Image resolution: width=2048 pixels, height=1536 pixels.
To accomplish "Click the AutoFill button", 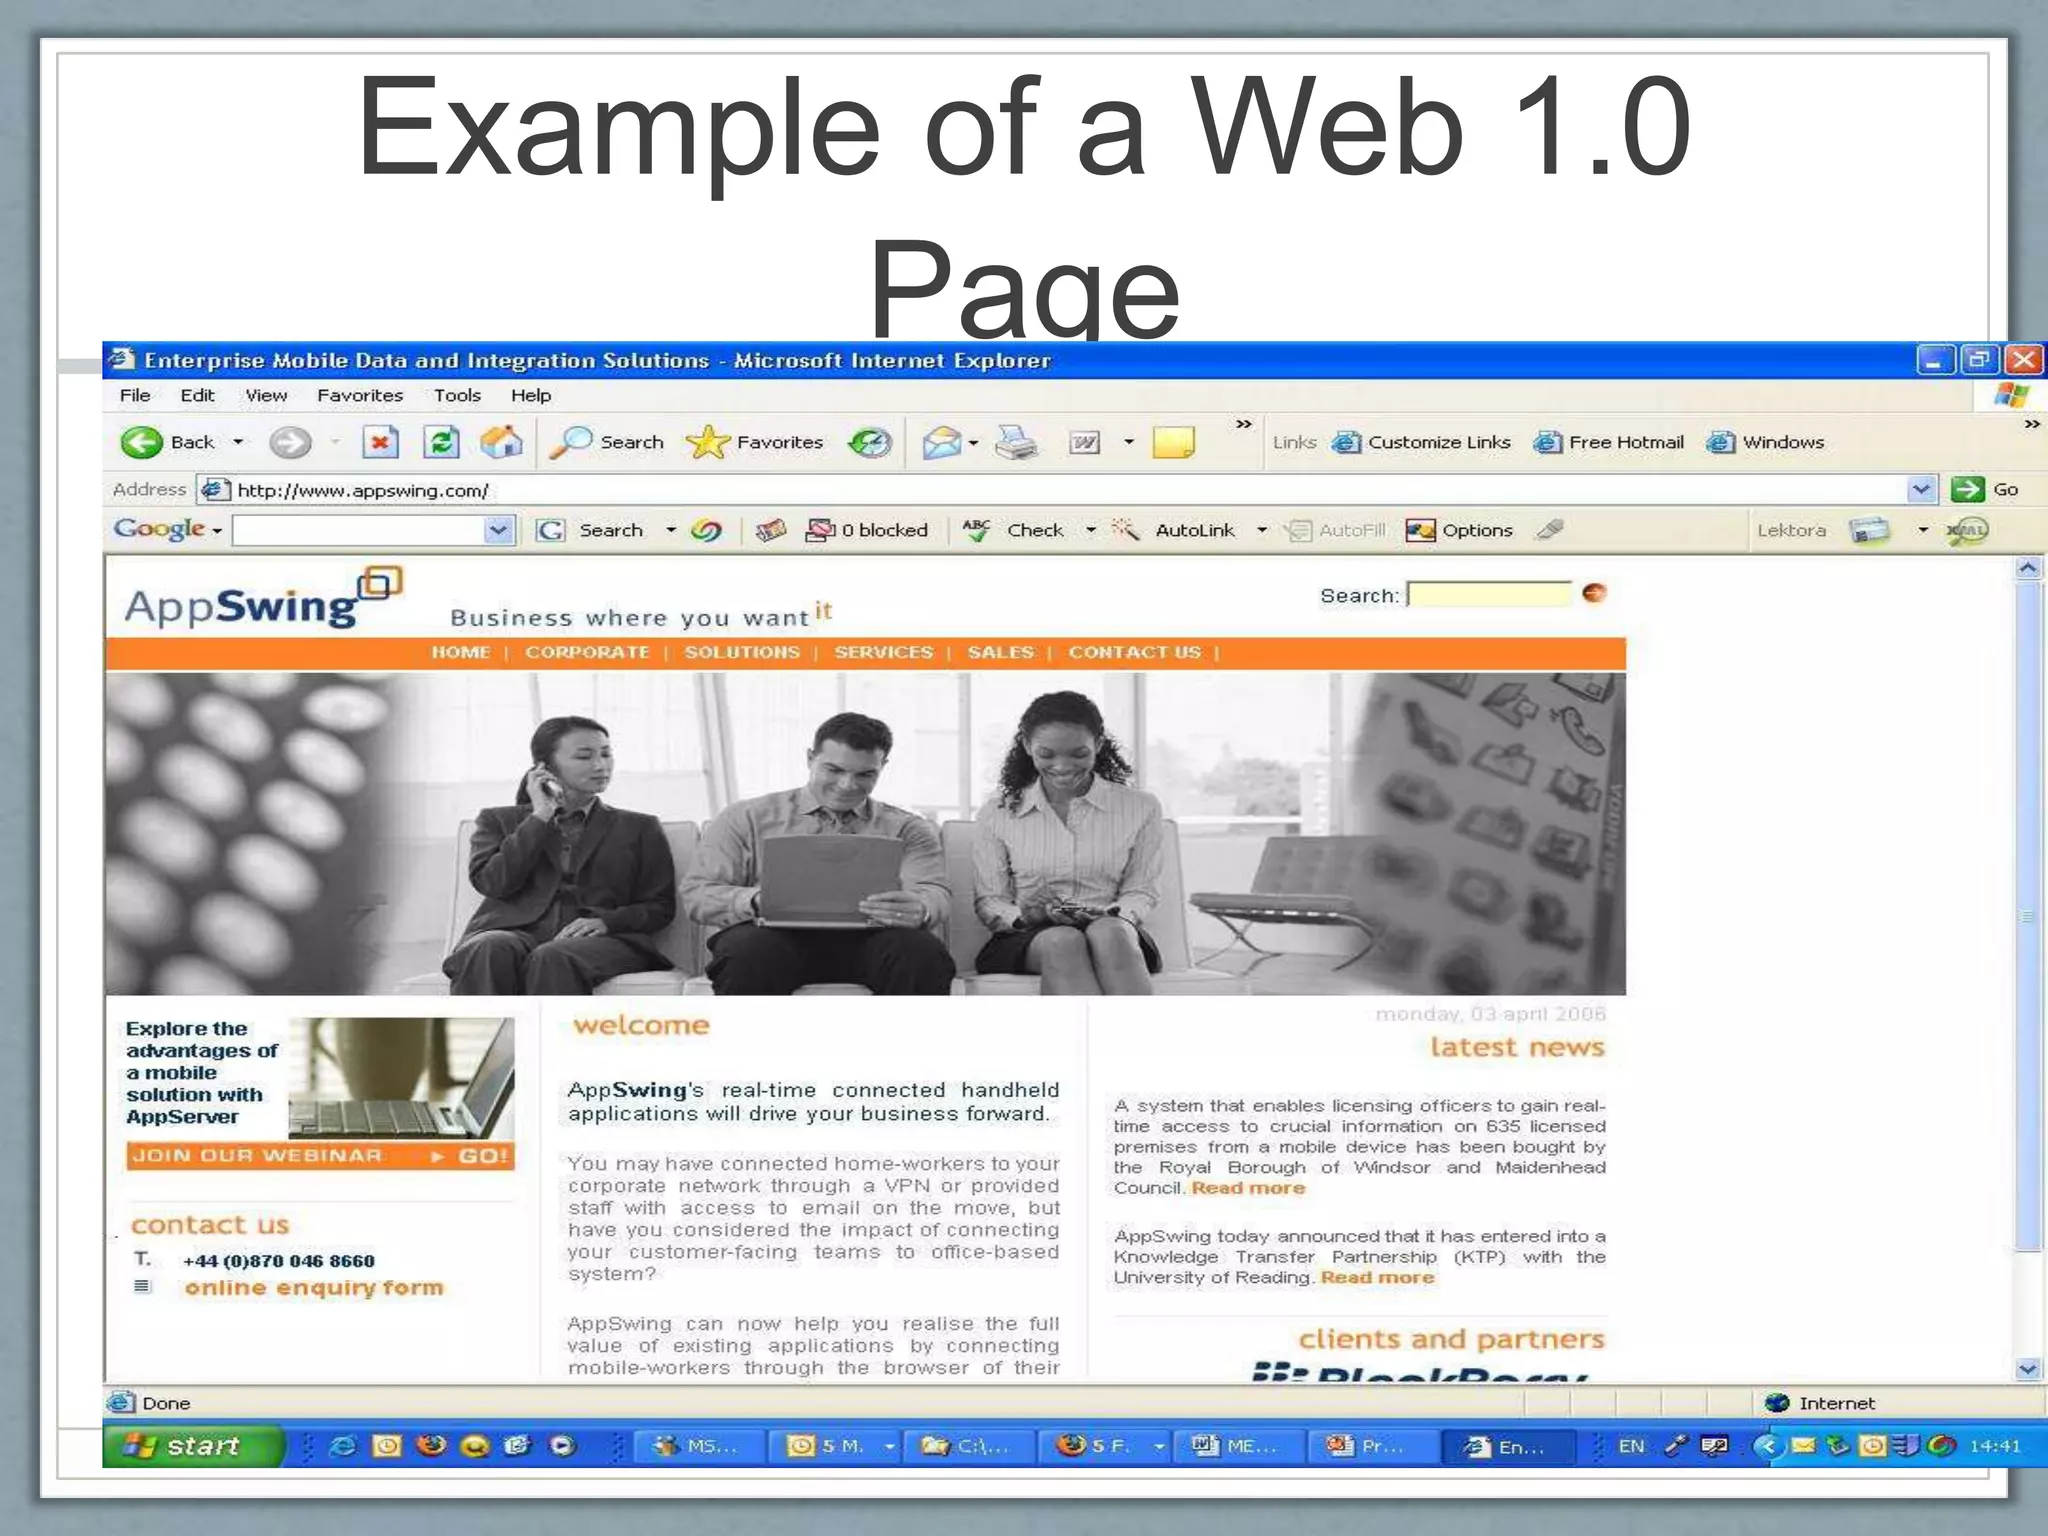I will coord(1335,530).
